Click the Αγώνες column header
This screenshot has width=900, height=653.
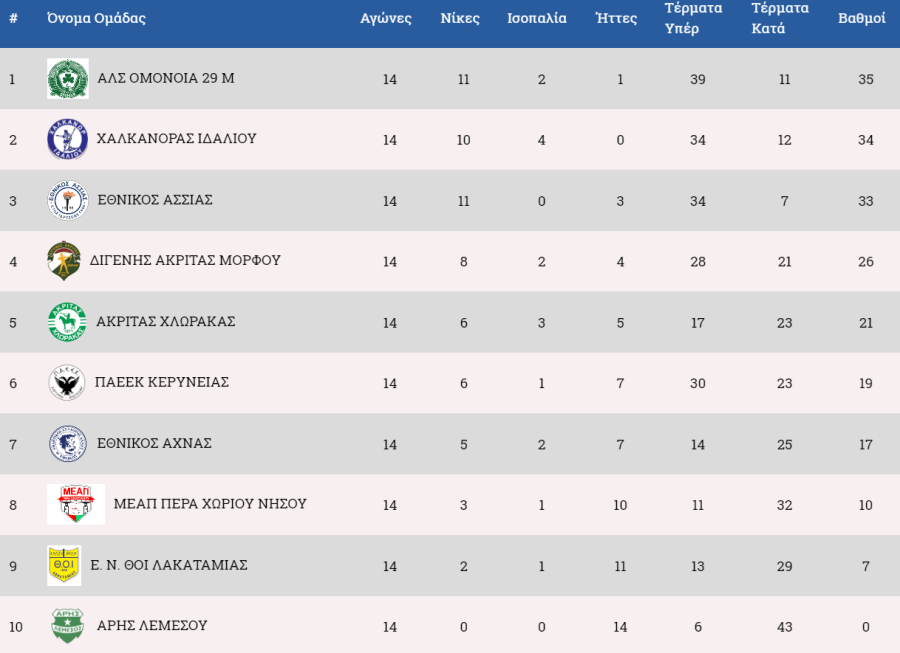[386, 18]
